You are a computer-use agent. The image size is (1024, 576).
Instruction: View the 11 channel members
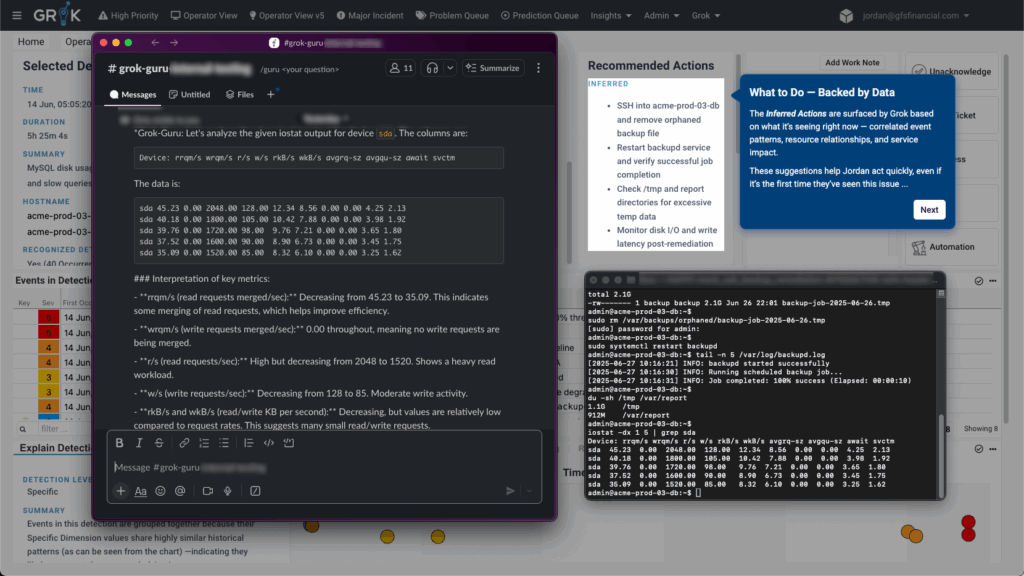coord(401,68)
